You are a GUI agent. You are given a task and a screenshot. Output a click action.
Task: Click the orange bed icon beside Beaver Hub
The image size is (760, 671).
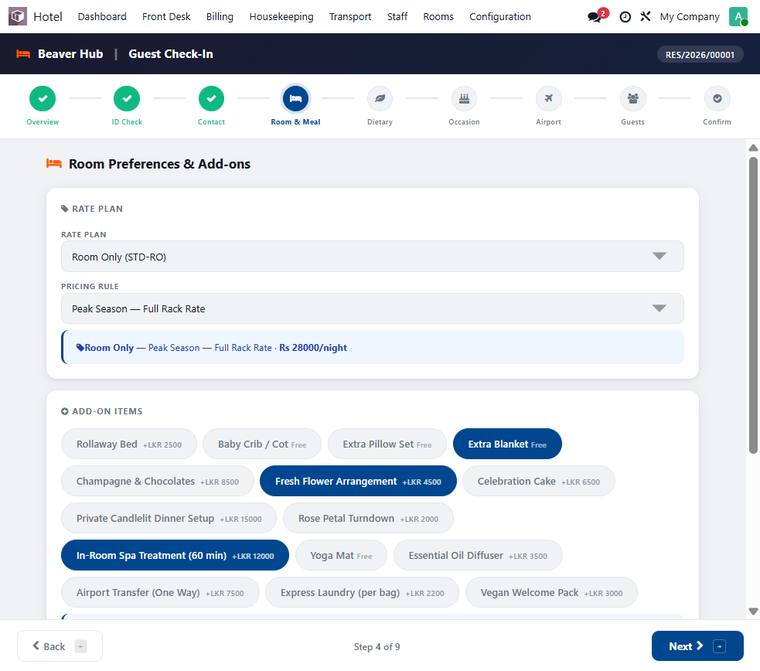coord(23,54)
